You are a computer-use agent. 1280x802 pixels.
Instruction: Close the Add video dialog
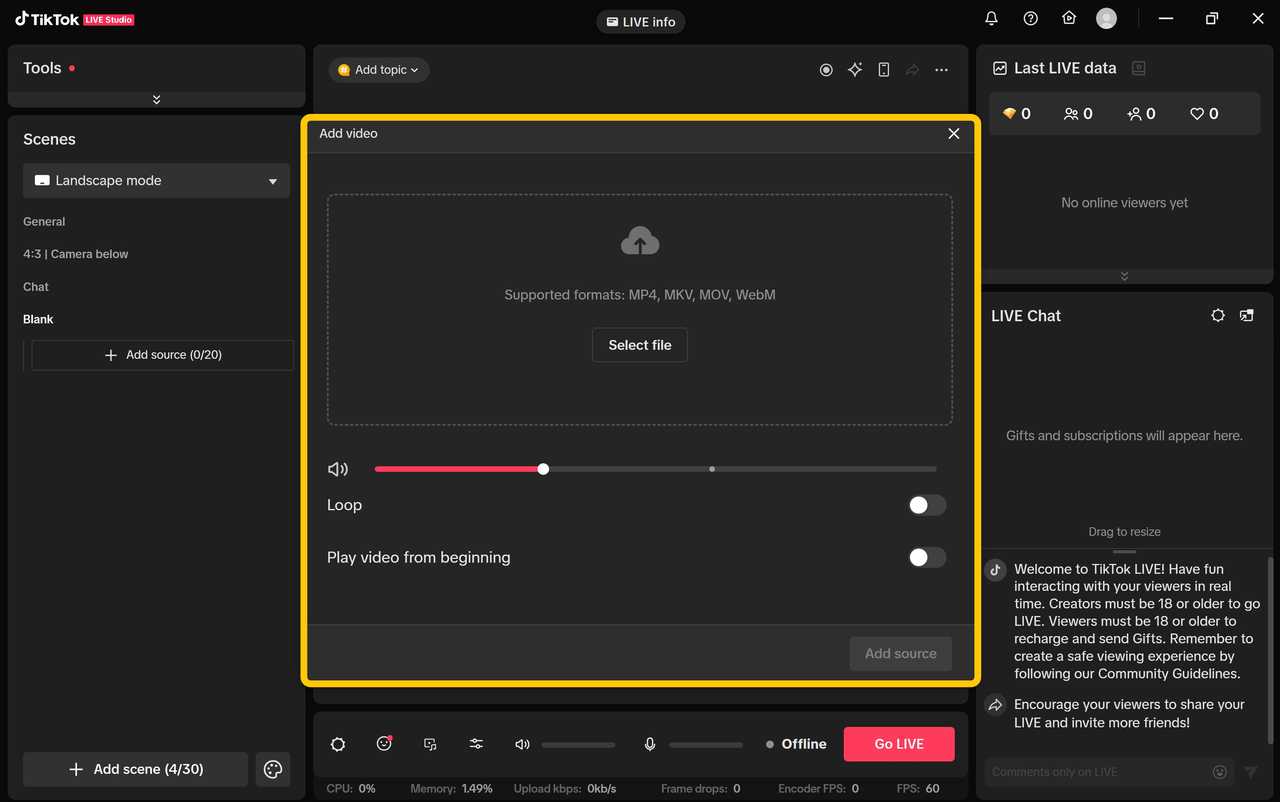pyautogui.click(x=953, y=134)
